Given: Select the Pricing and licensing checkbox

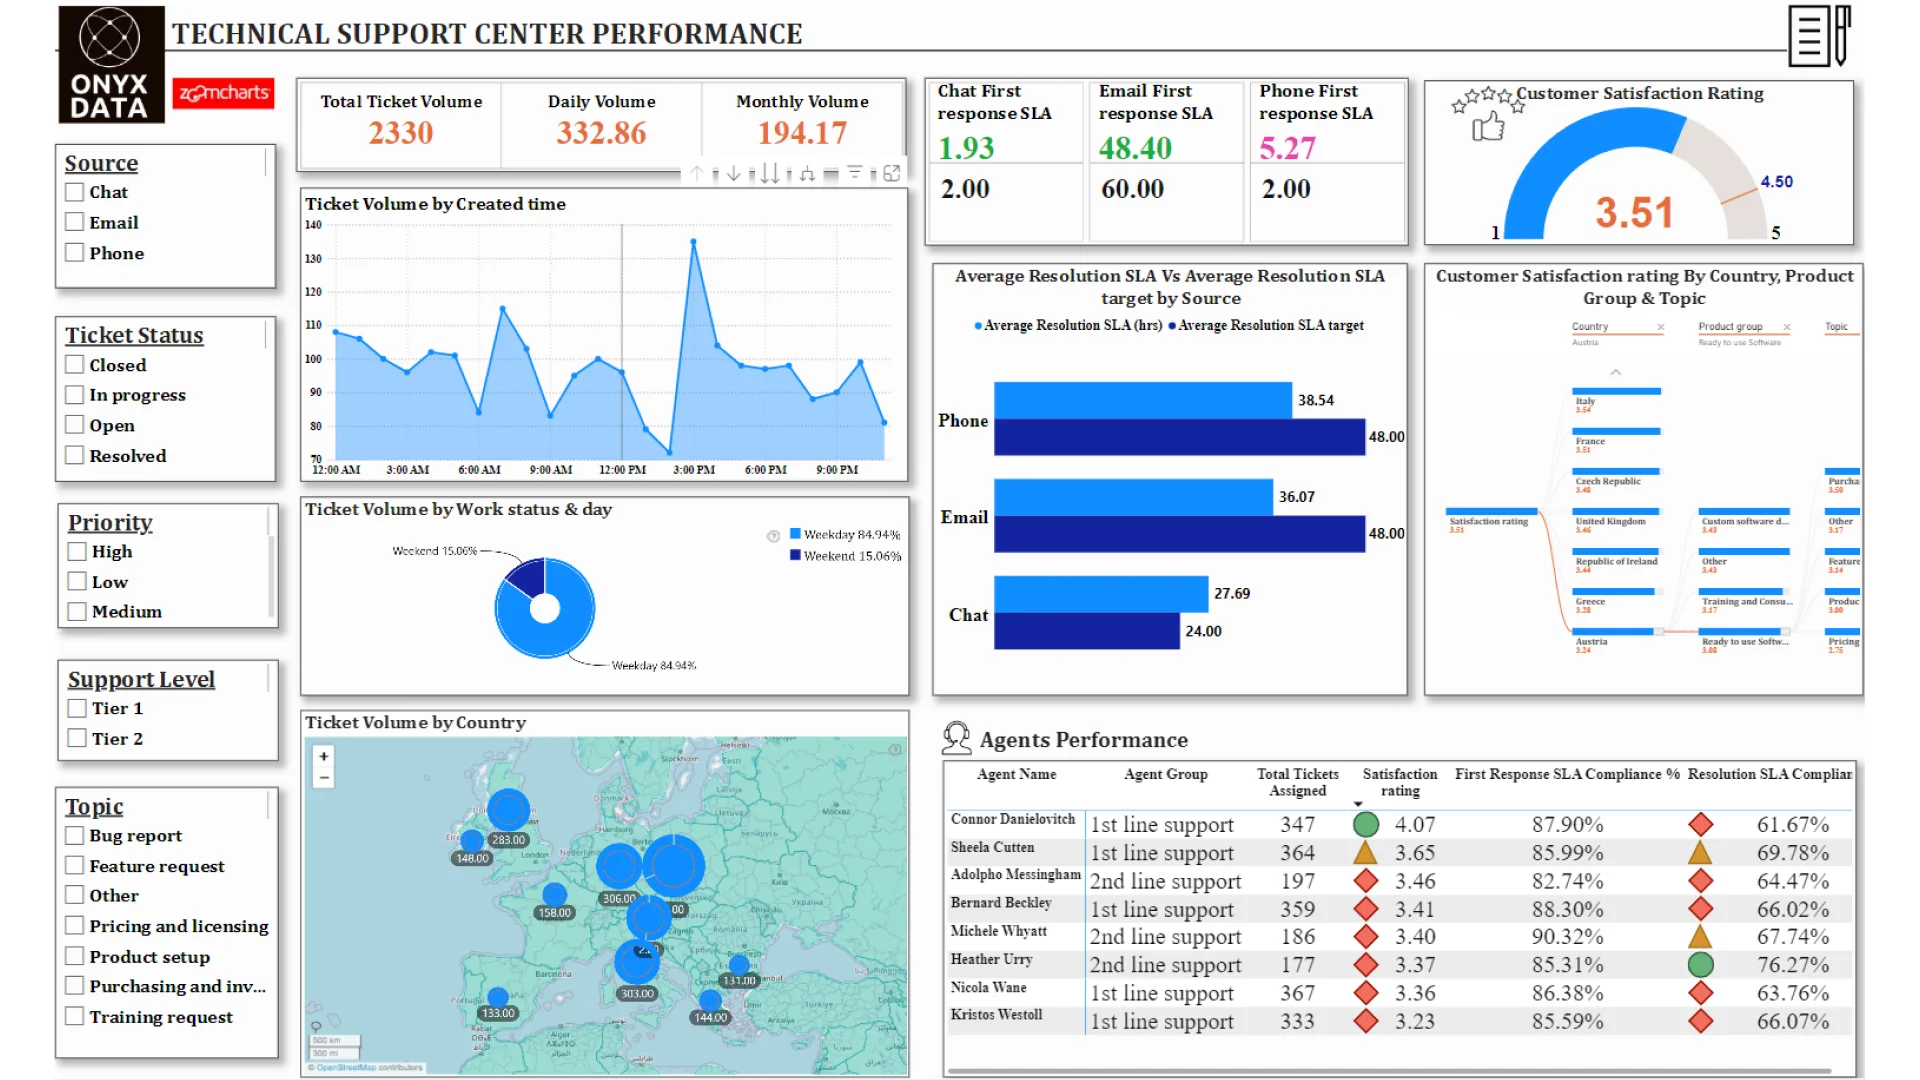Looking at the screenshot, I should 75,926.
